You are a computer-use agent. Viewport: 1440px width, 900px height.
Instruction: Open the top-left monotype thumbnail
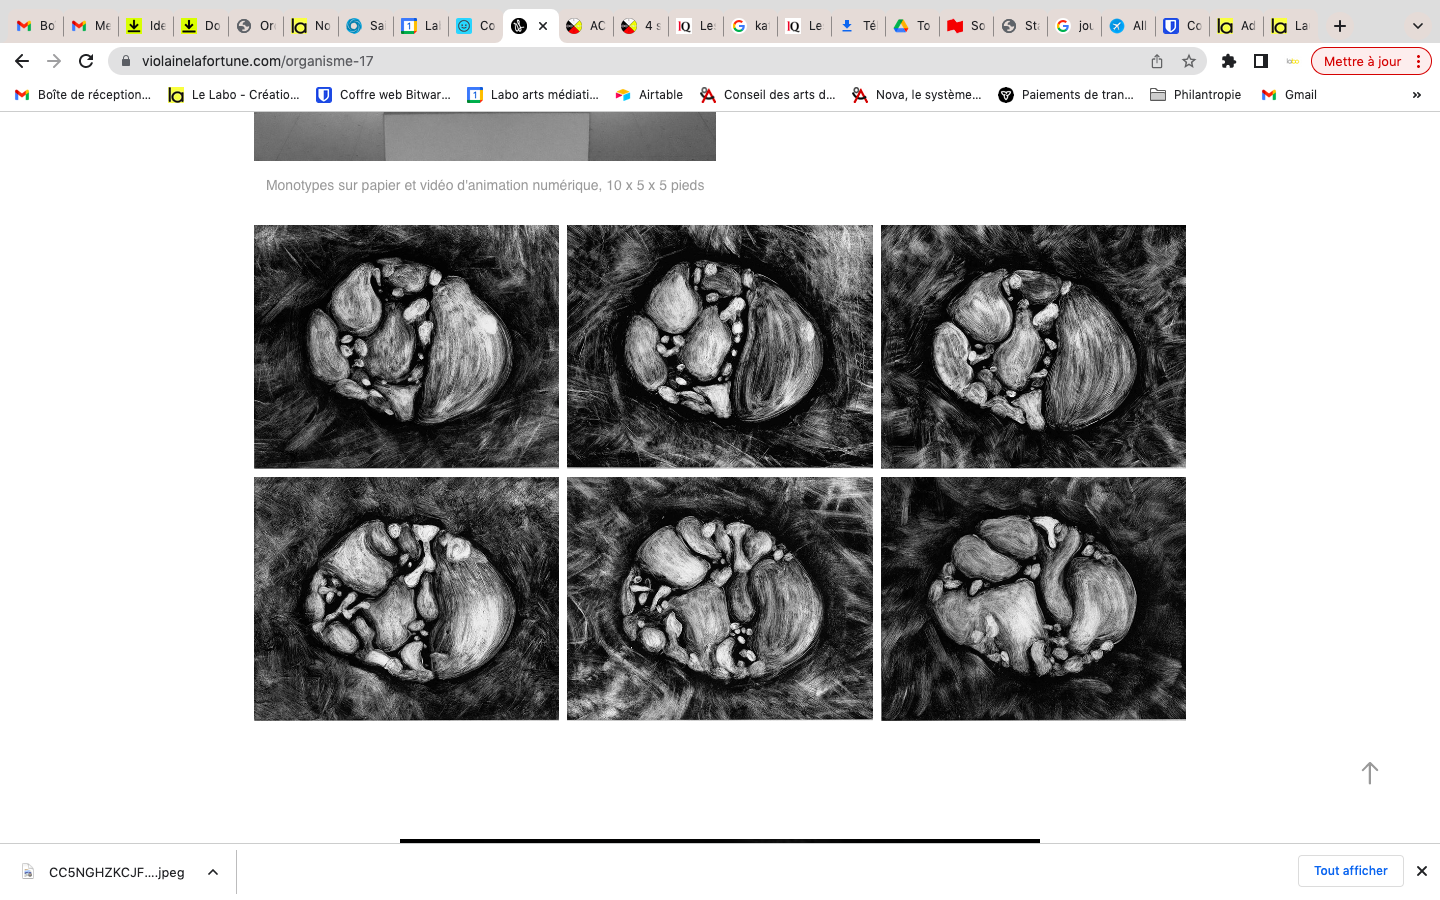tap(406, 346)
